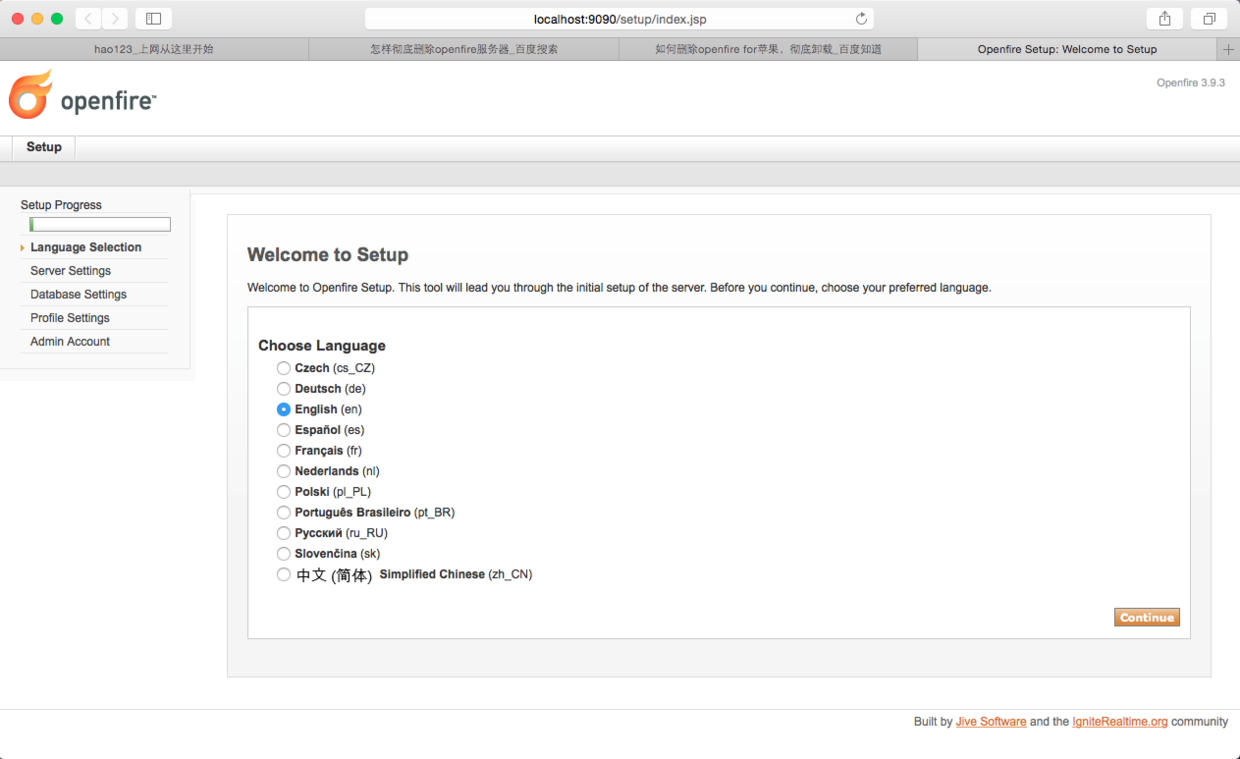
Task: Go back with the browser back arrow
Action: tap(88, 19)
